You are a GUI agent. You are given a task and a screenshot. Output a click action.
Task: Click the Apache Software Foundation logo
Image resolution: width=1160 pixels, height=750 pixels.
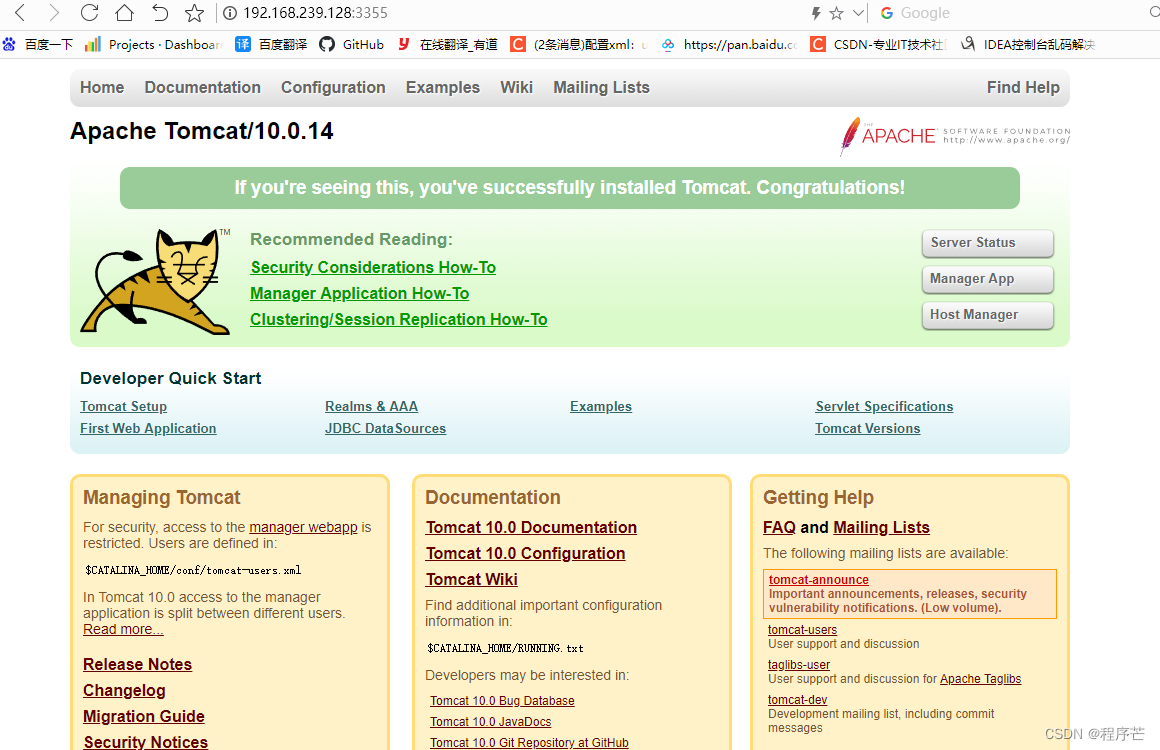[955, 135]
